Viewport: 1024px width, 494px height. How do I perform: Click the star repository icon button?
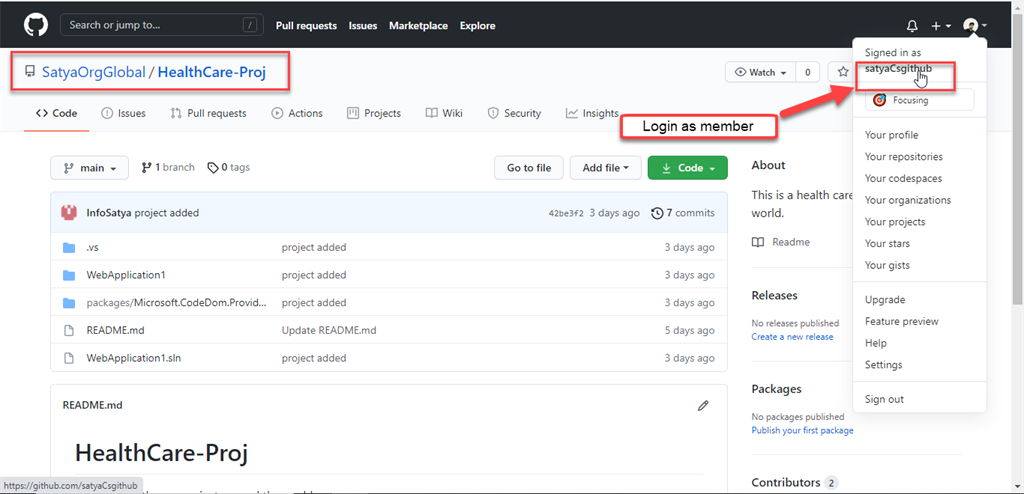pos(842,73)
